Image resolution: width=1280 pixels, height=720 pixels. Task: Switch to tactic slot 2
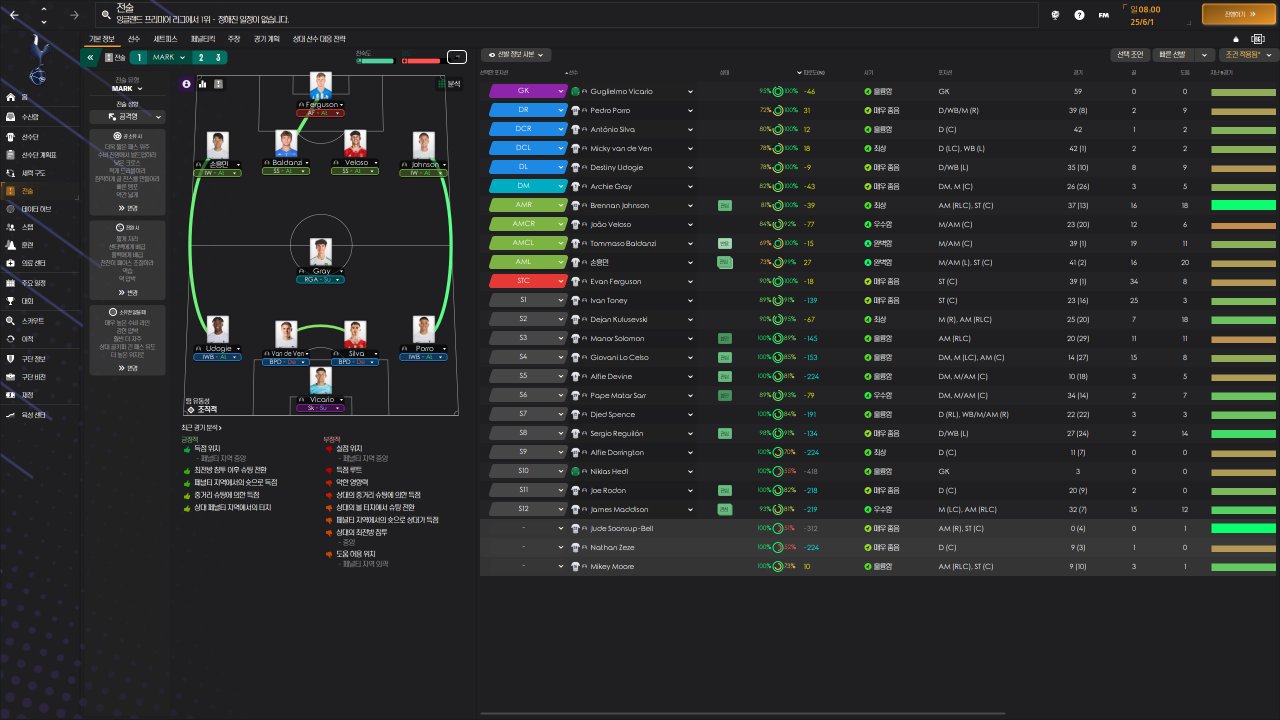[202, 58]
